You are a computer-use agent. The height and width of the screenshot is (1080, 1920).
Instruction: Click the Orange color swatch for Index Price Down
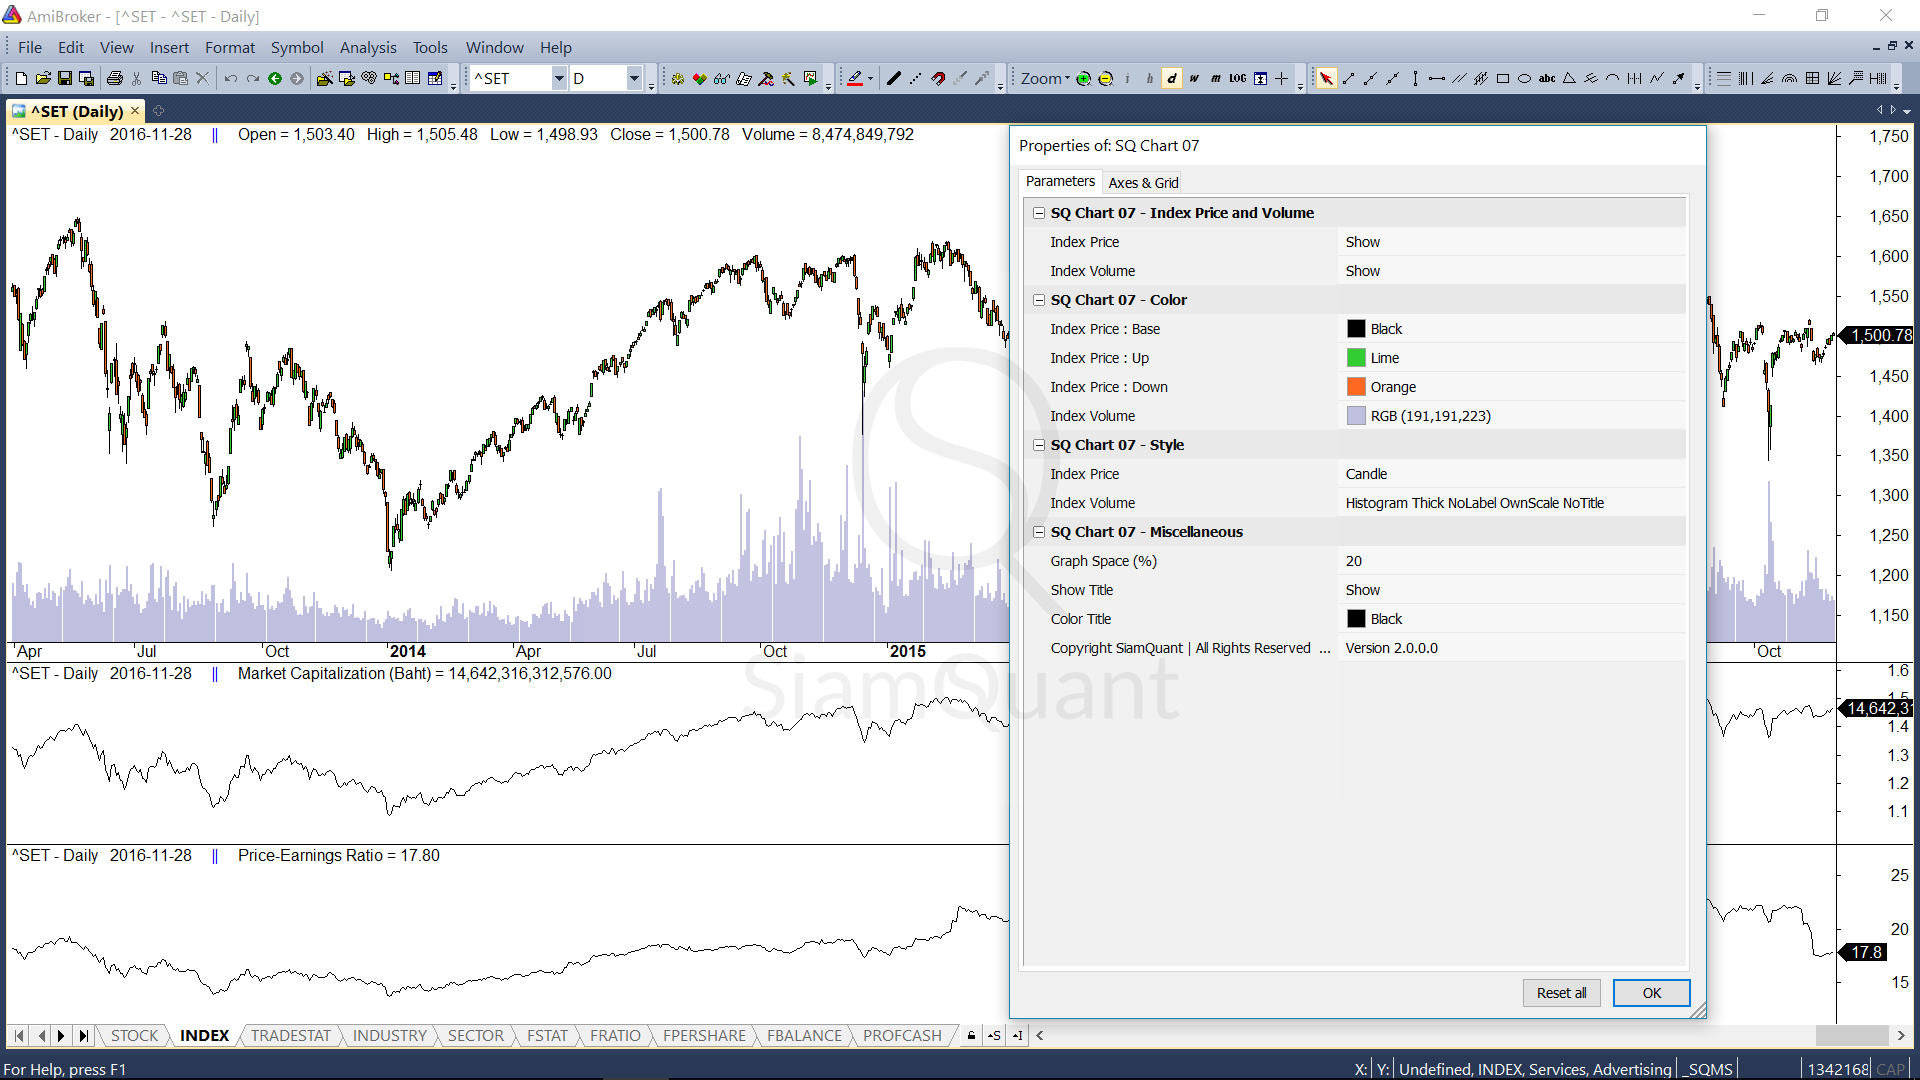[1356, 387]
